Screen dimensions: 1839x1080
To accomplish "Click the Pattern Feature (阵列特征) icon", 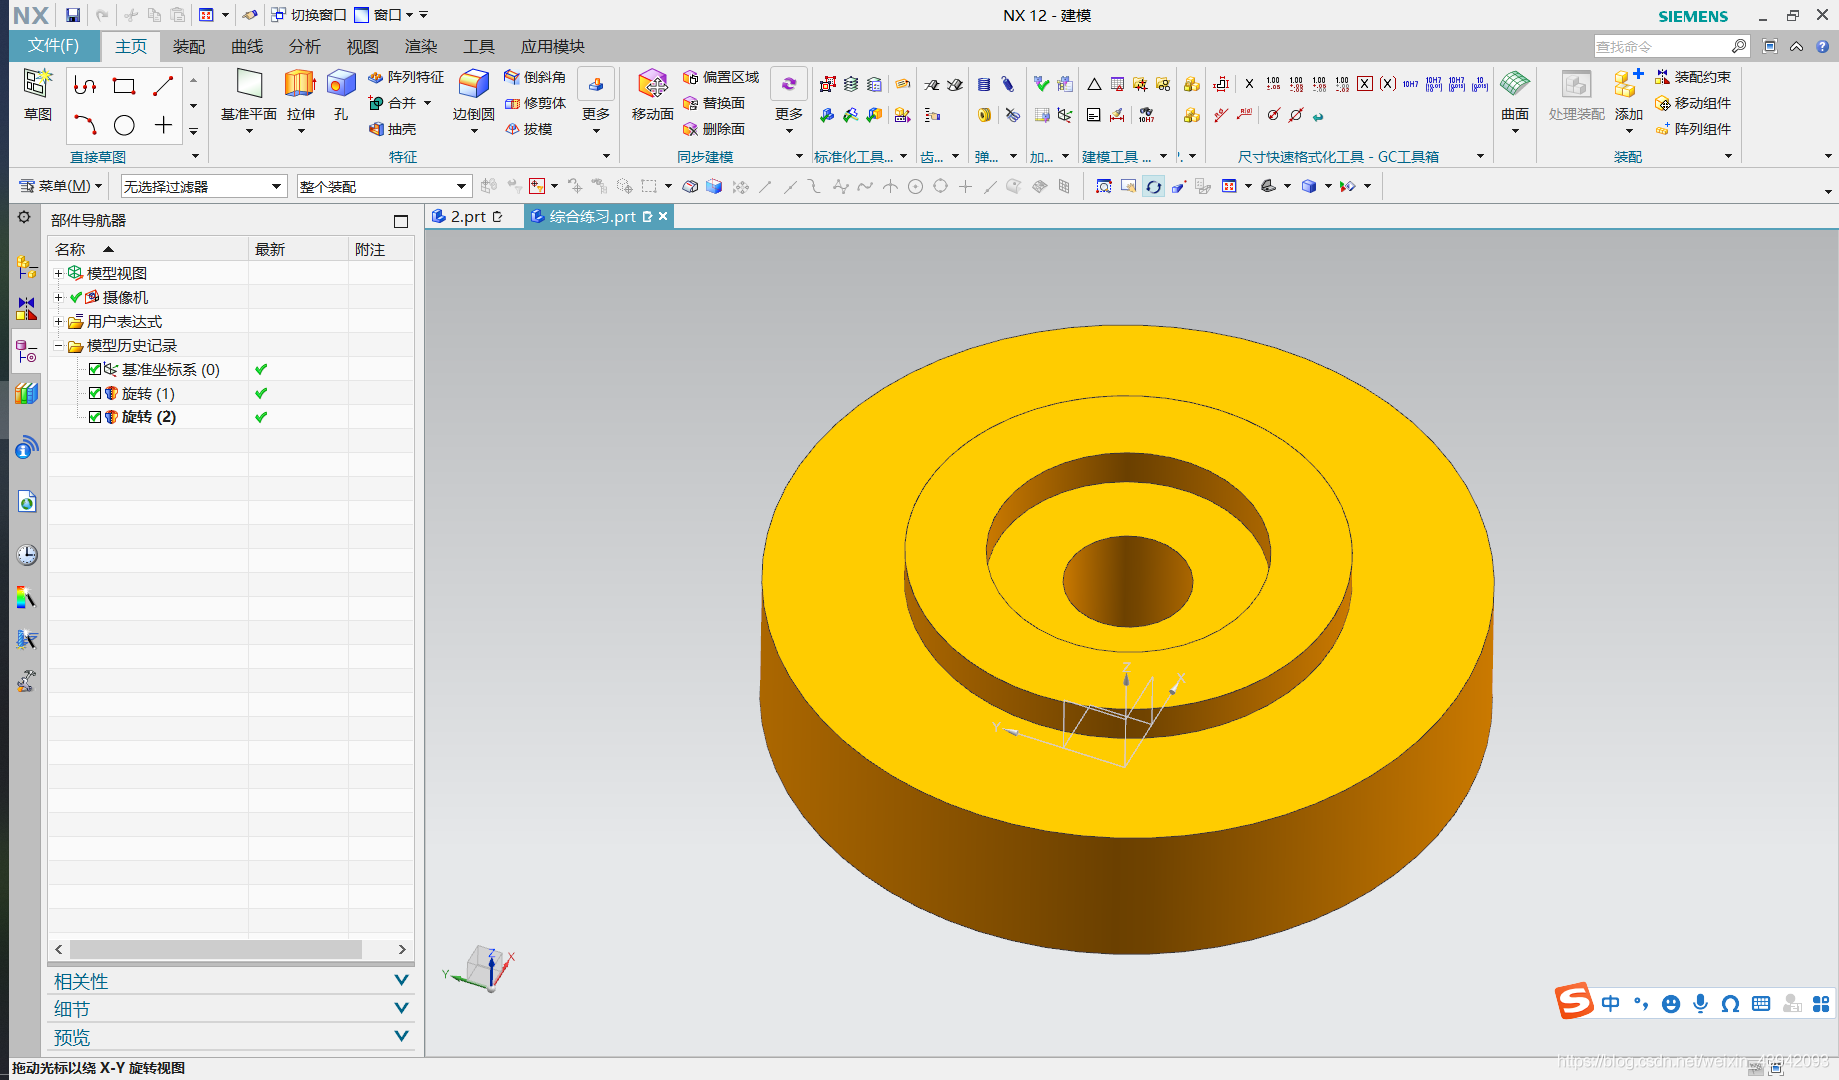I will (x=406, y=77).
